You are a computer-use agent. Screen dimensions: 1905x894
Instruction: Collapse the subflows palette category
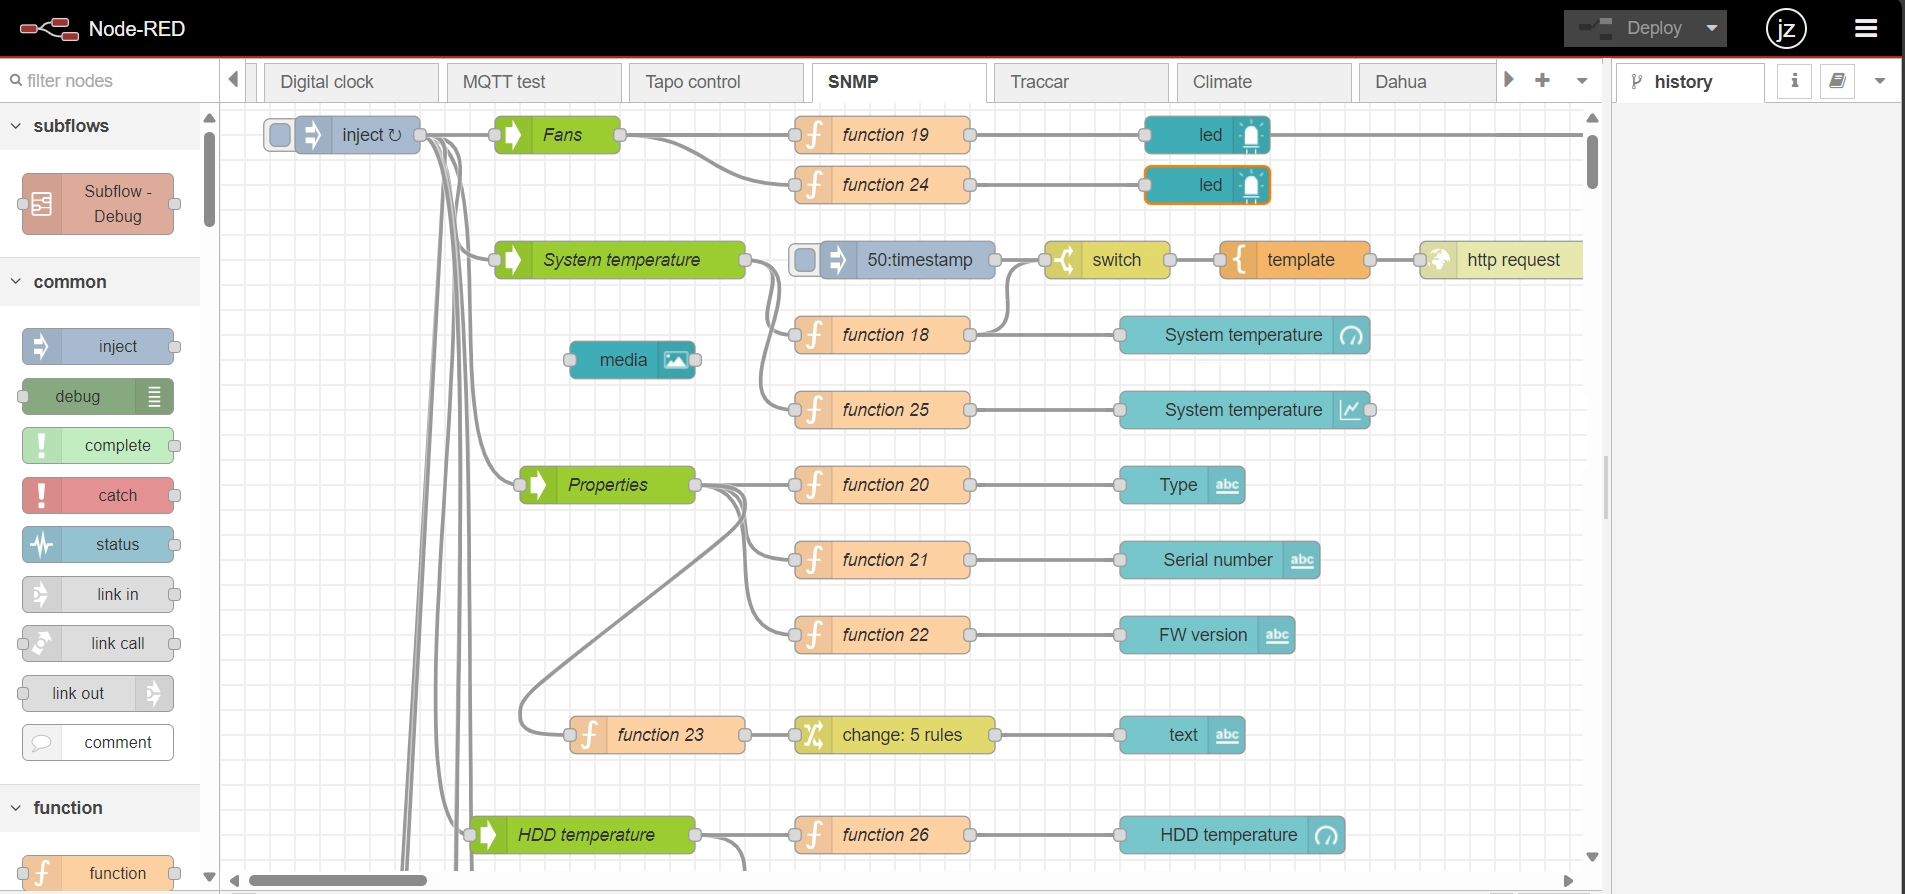click(100, 126)
